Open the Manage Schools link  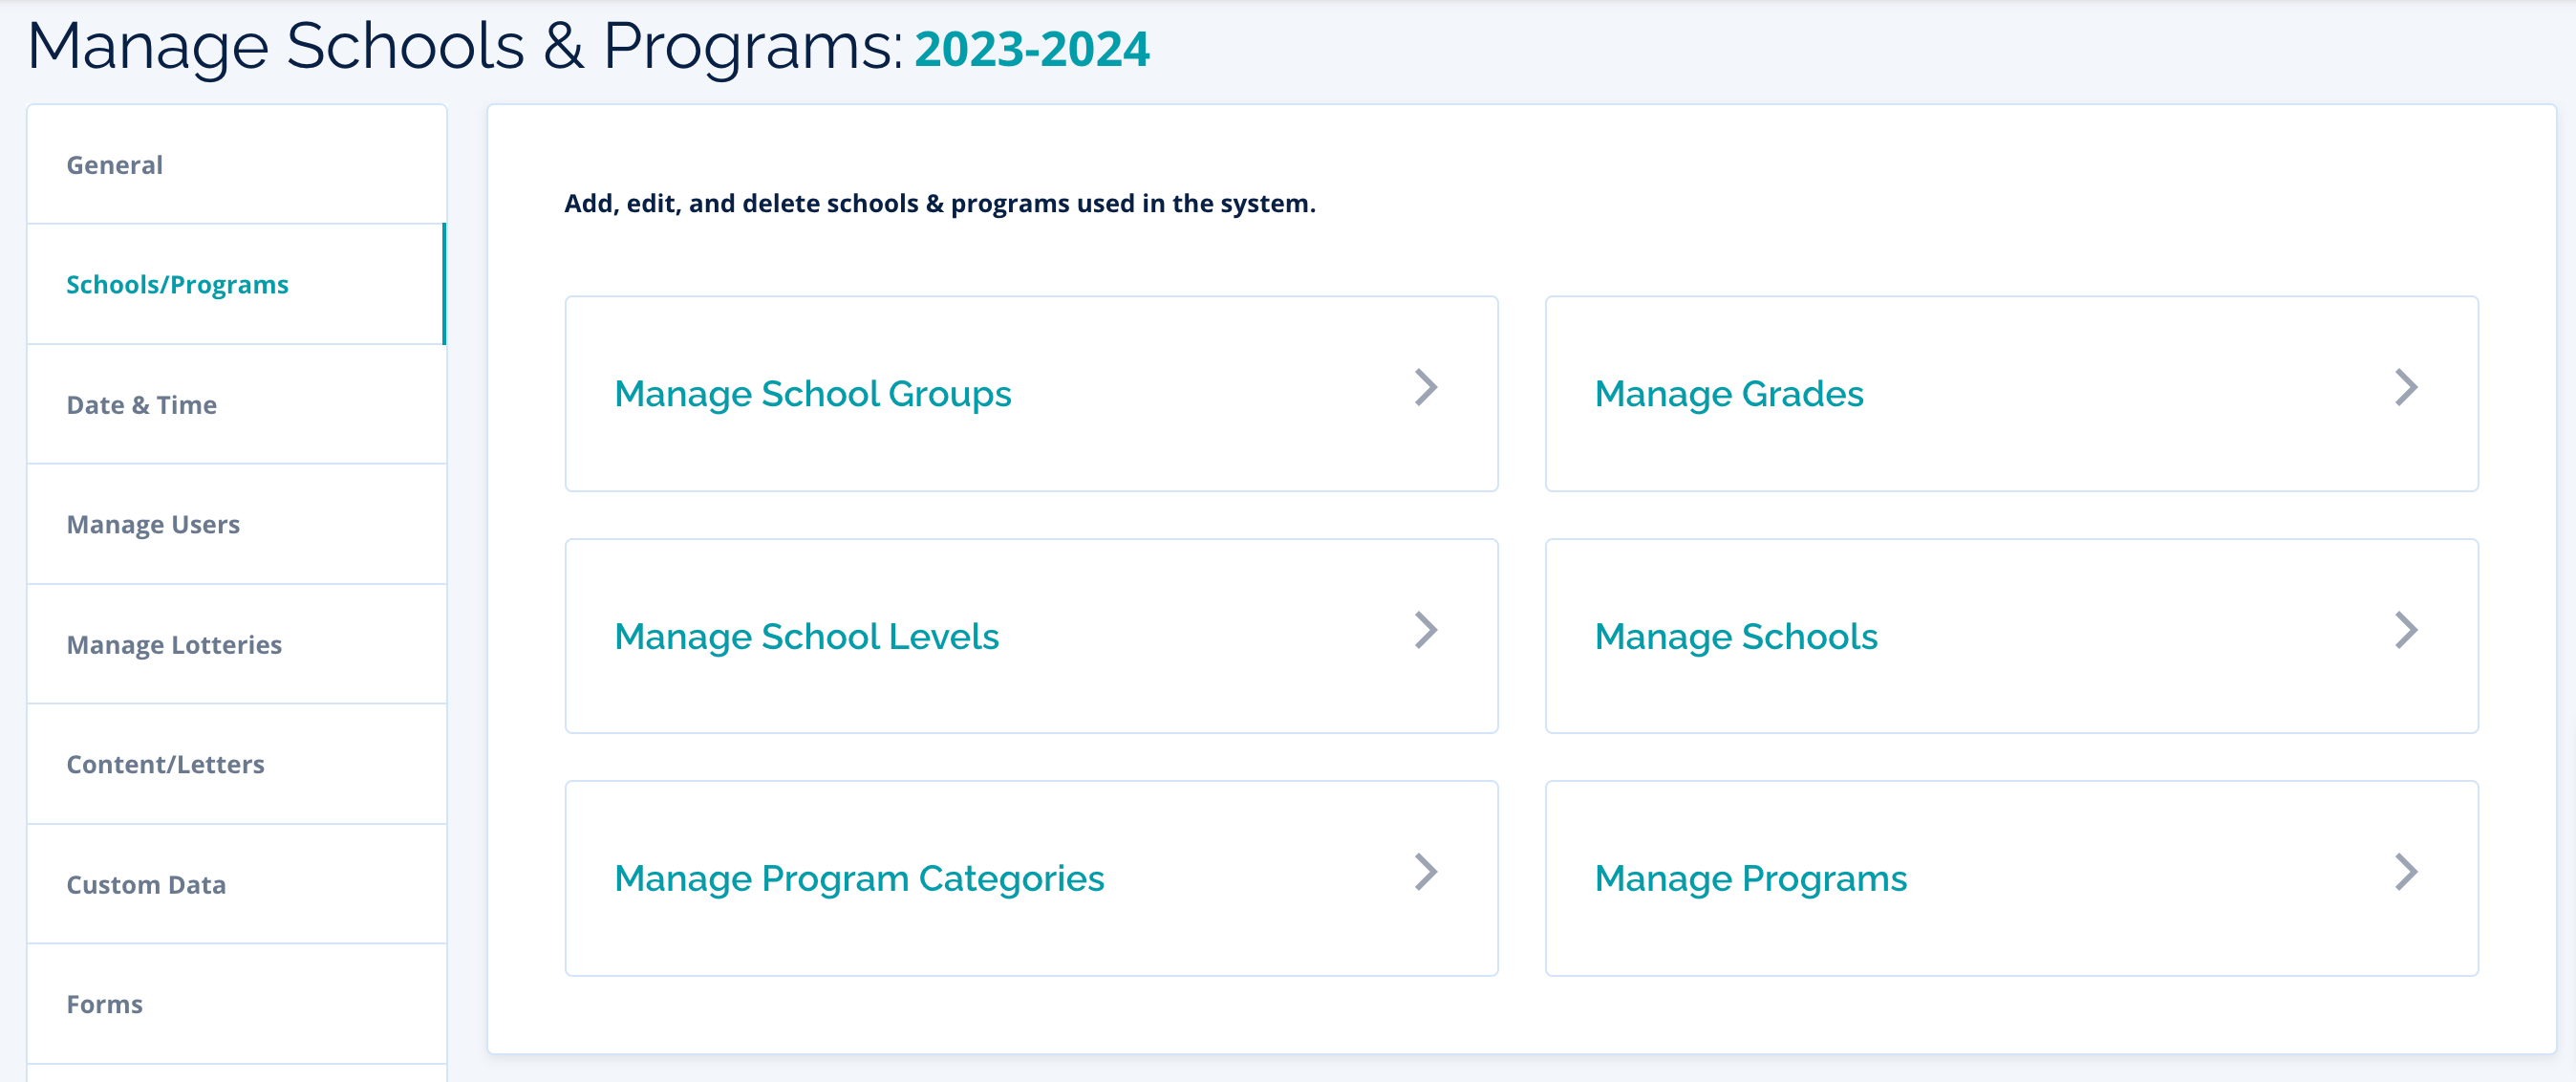(x=1735, y=637)
